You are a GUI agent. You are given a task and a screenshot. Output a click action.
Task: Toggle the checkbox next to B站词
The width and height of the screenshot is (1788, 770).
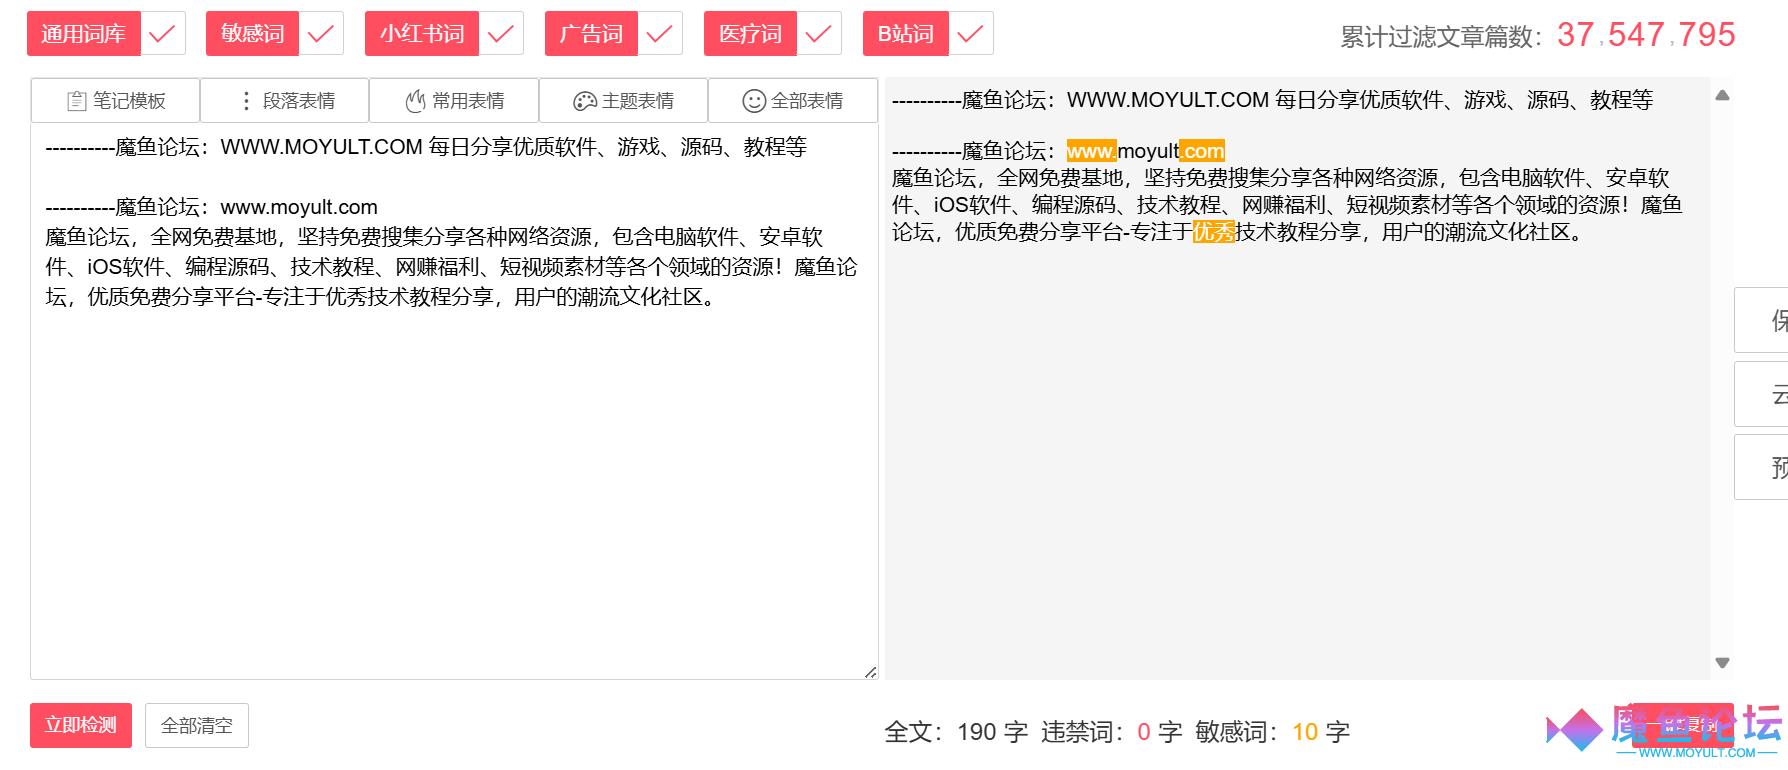pos(971,34)
